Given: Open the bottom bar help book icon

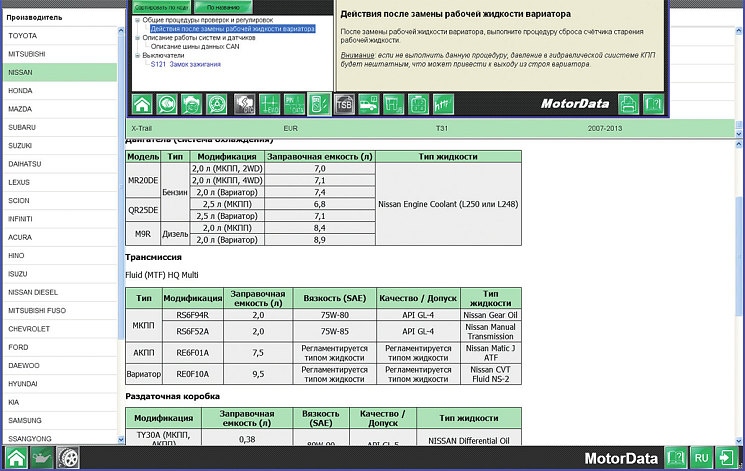Looking at the screenshot, I should point(676,458).
